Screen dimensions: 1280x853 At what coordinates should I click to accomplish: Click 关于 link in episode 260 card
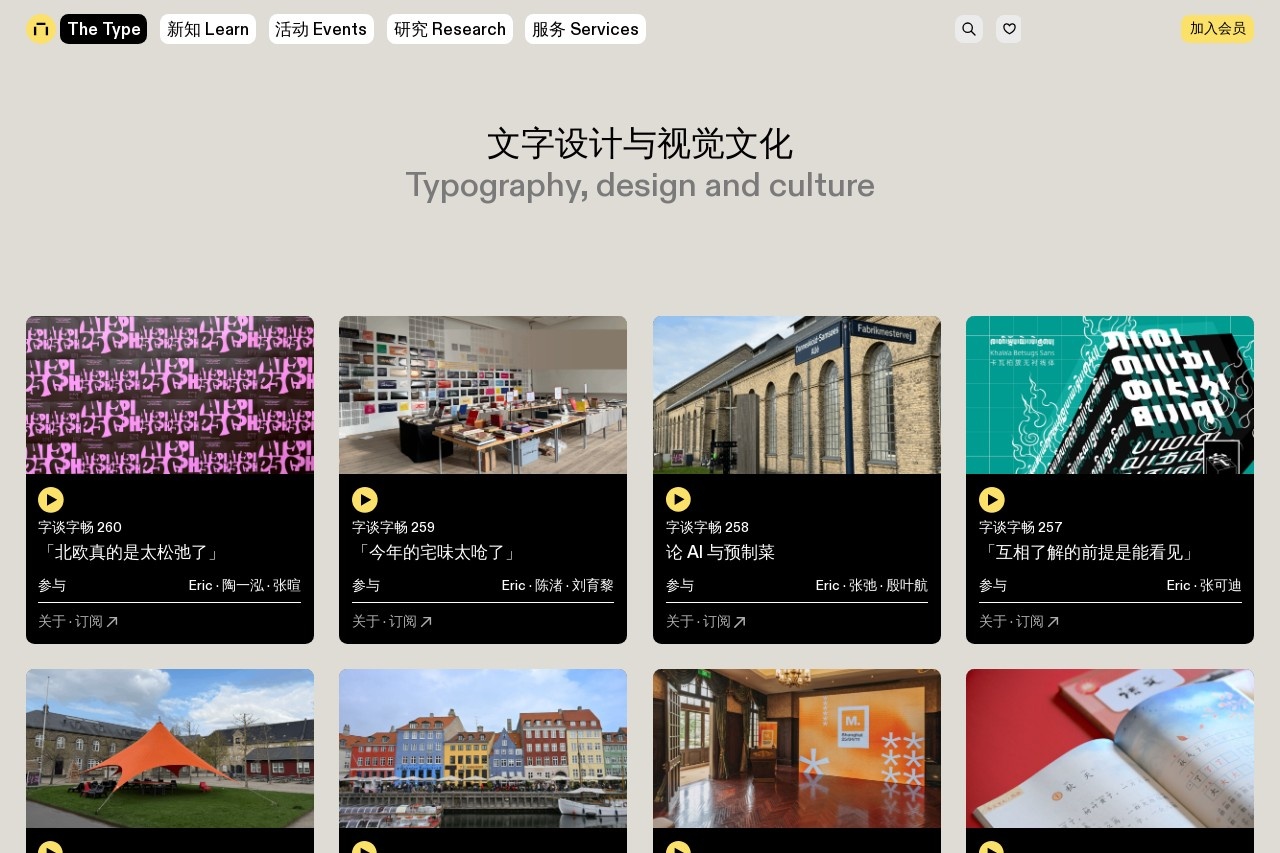52,622
